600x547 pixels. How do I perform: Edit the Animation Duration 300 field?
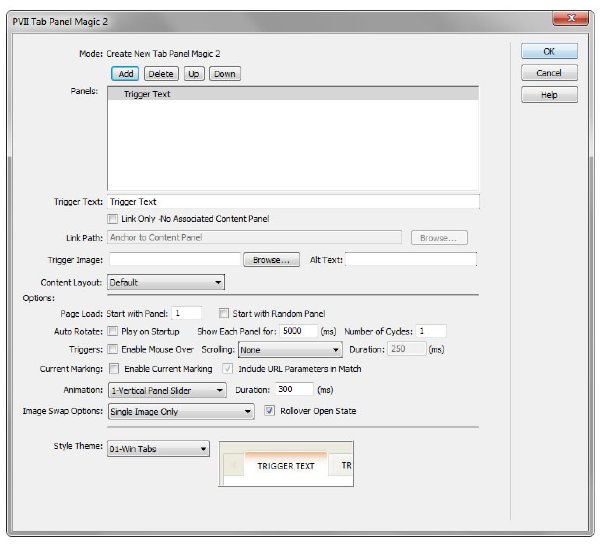(294, 389)
